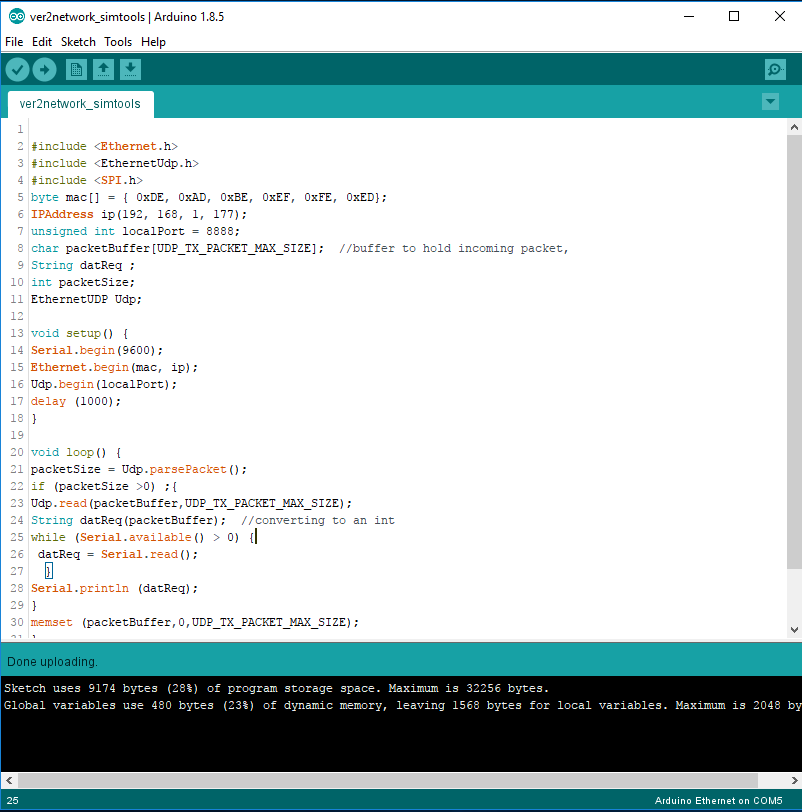Click the '#include <EthernetUdp.h>' line
This screenshot has height=812, width=802.
point(114,164)
